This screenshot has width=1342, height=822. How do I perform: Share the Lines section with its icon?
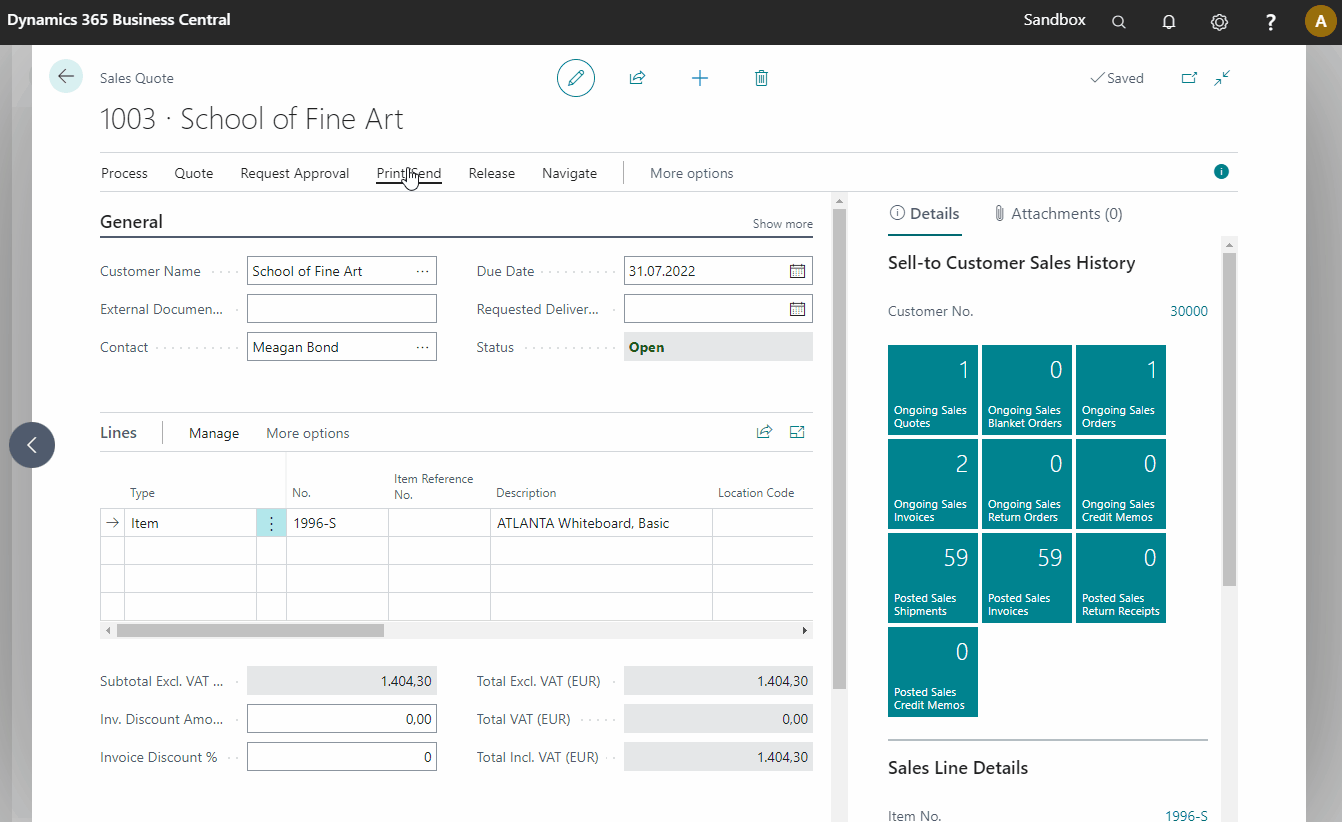pos(764,432)
